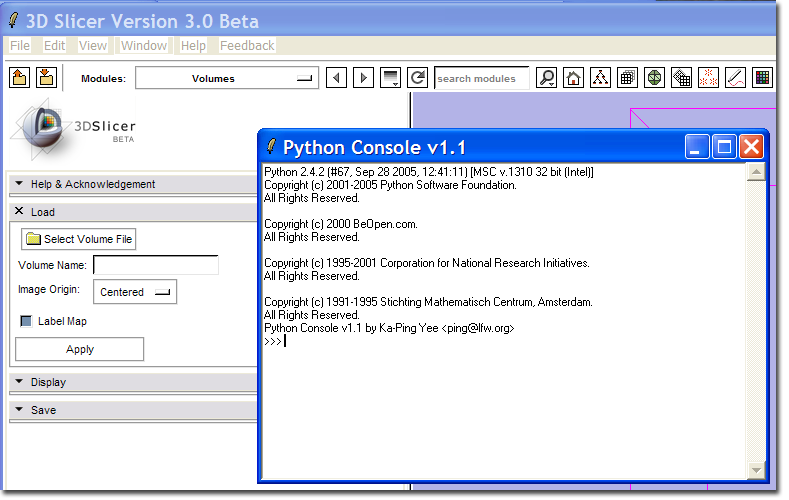This screenshot has width=789, height=500.
Task: Go to next module with right arrow
Action: tap(364, 78)
